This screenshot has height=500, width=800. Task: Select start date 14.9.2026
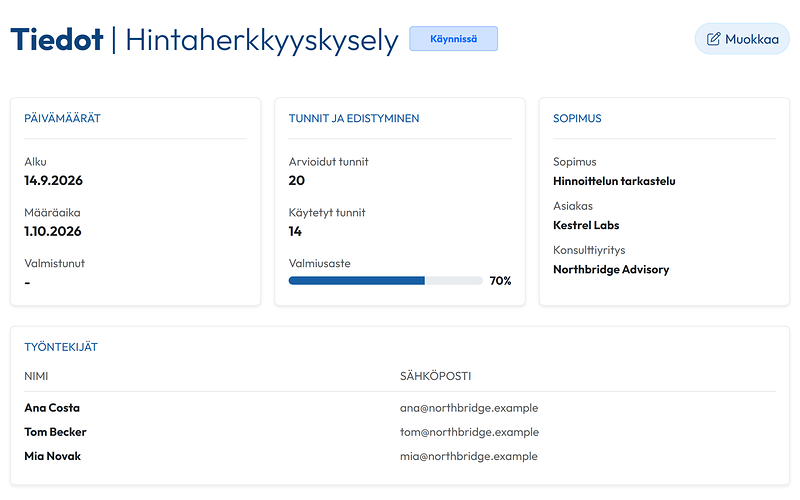(54, 181)
